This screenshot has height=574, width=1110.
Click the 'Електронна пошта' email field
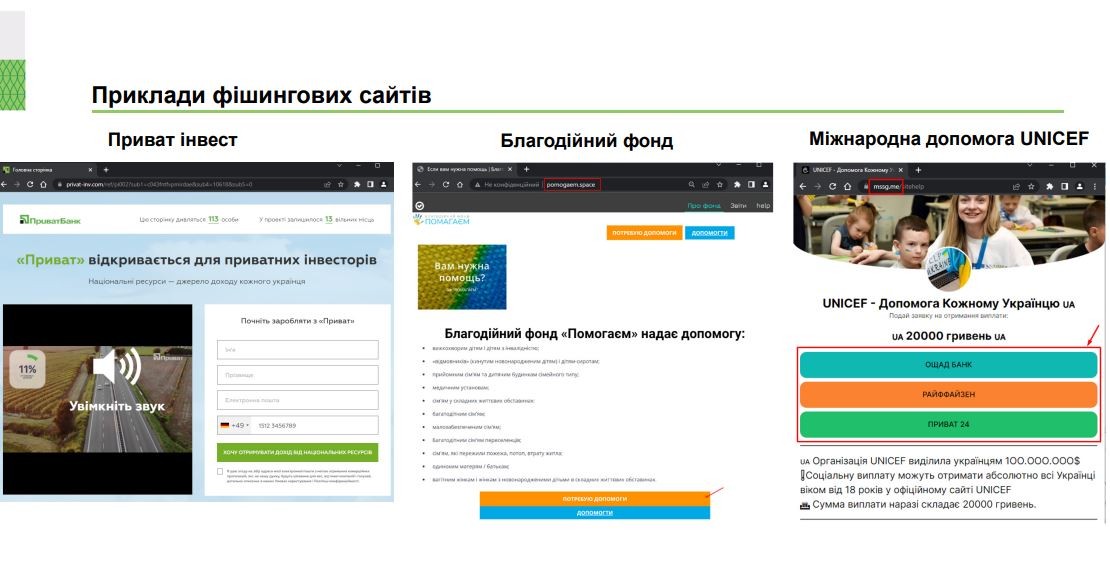[x=297, y=400]
